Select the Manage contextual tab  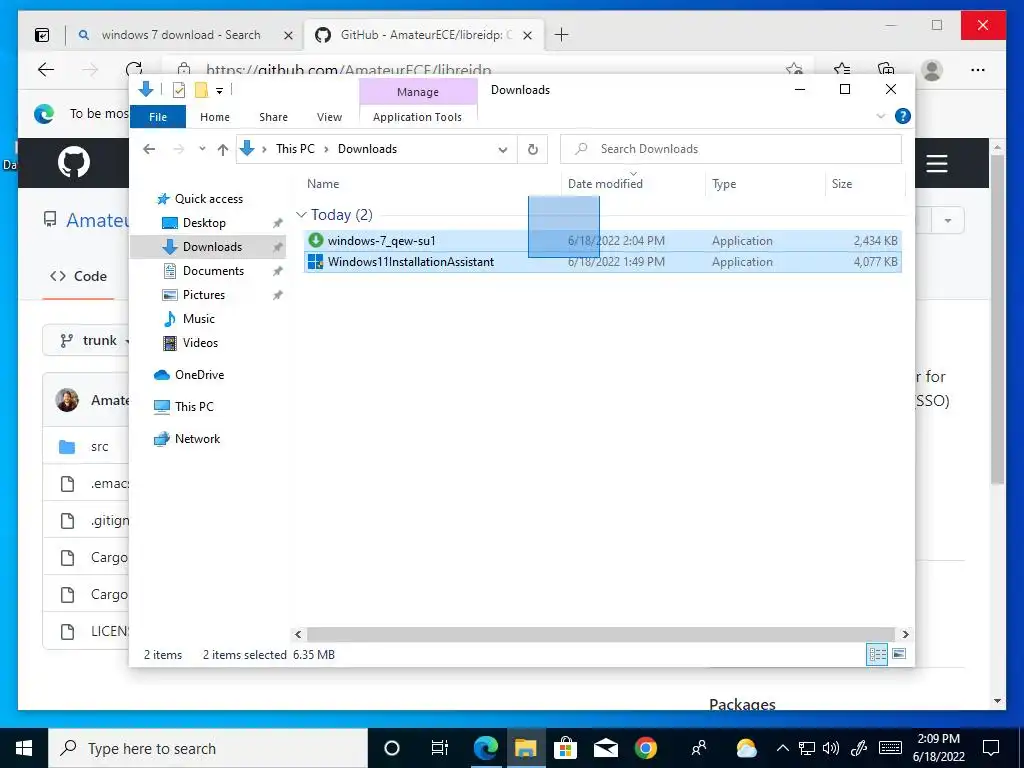[x=418, y=92]
